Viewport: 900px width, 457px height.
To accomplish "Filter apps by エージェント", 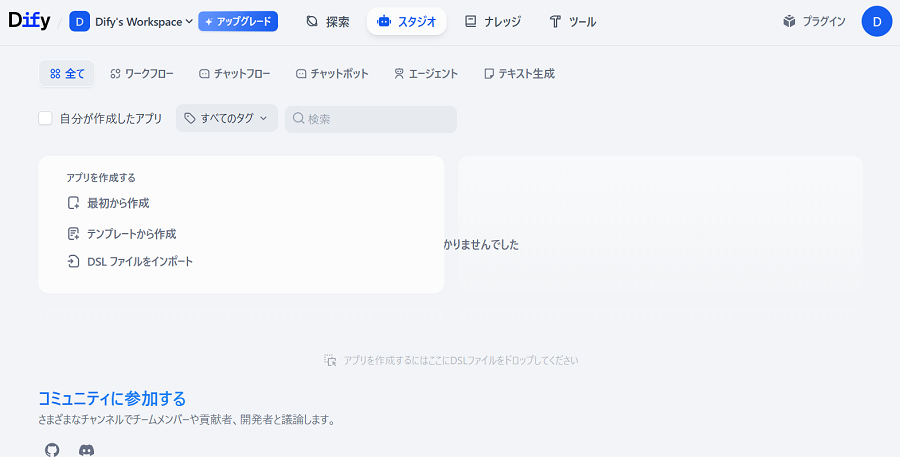I will (426, 74).
